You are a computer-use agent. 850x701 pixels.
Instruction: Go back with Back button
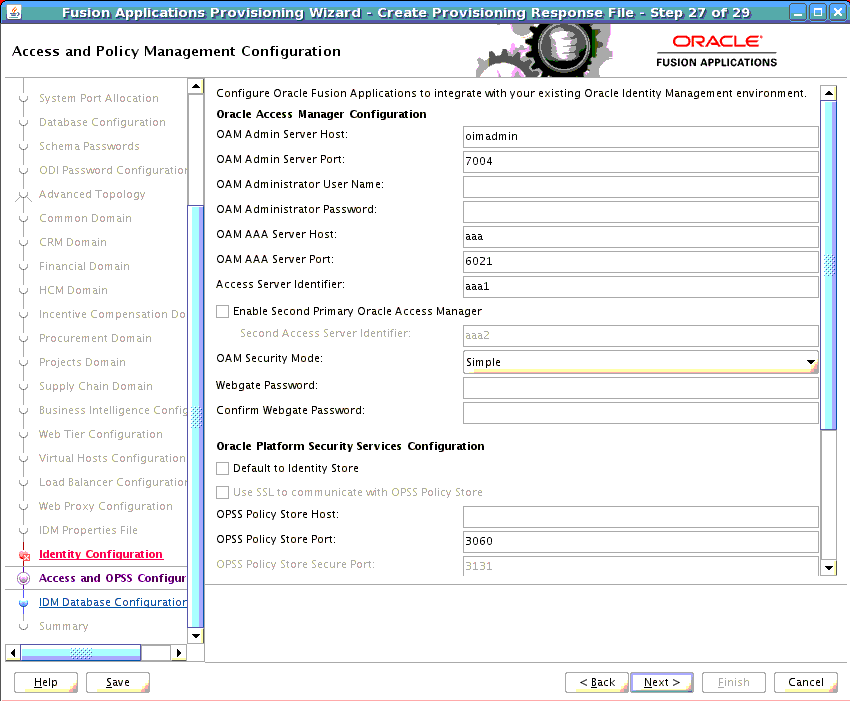click(597, 683)
